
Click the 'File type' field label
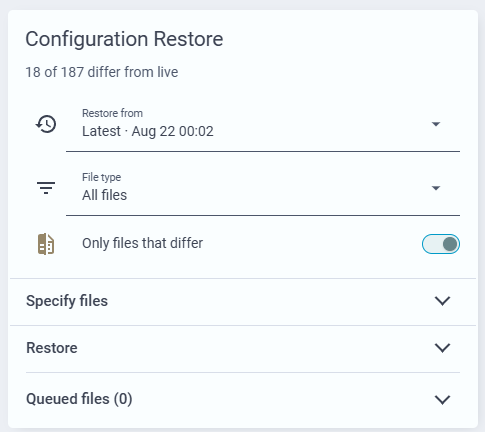coord(101,177)
